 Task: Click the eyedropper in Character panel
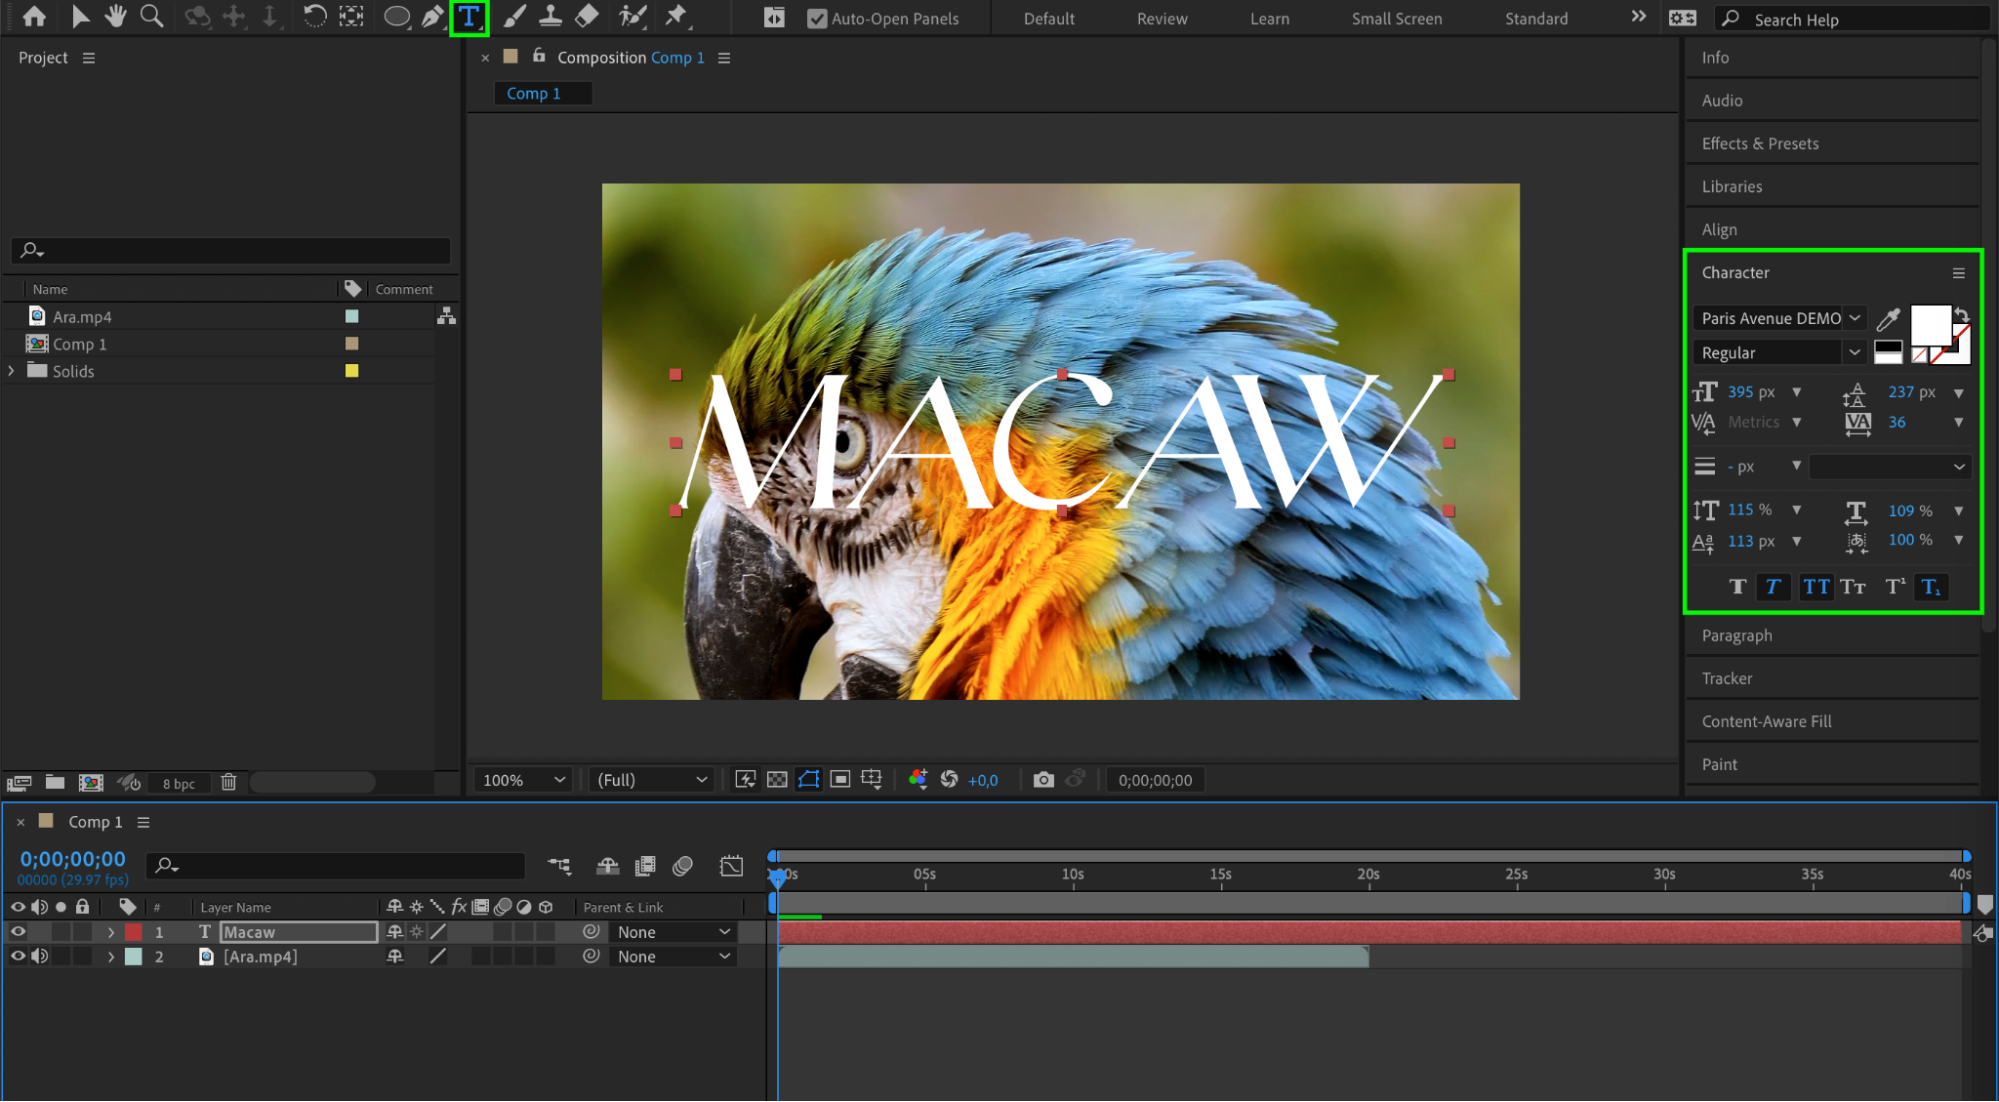click(x=1888, y=319)
